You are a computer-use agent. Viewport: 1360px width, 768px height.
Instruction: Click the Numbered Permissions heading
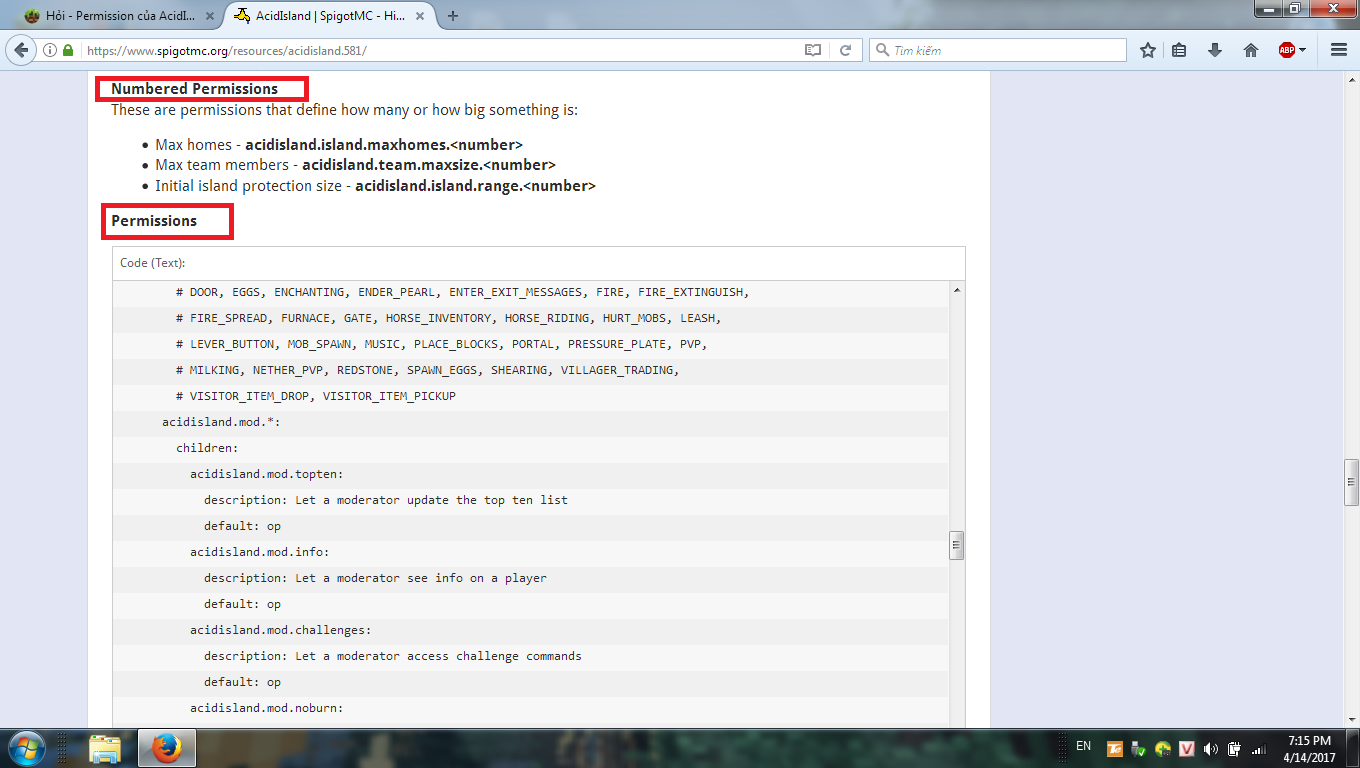(195, 89)
